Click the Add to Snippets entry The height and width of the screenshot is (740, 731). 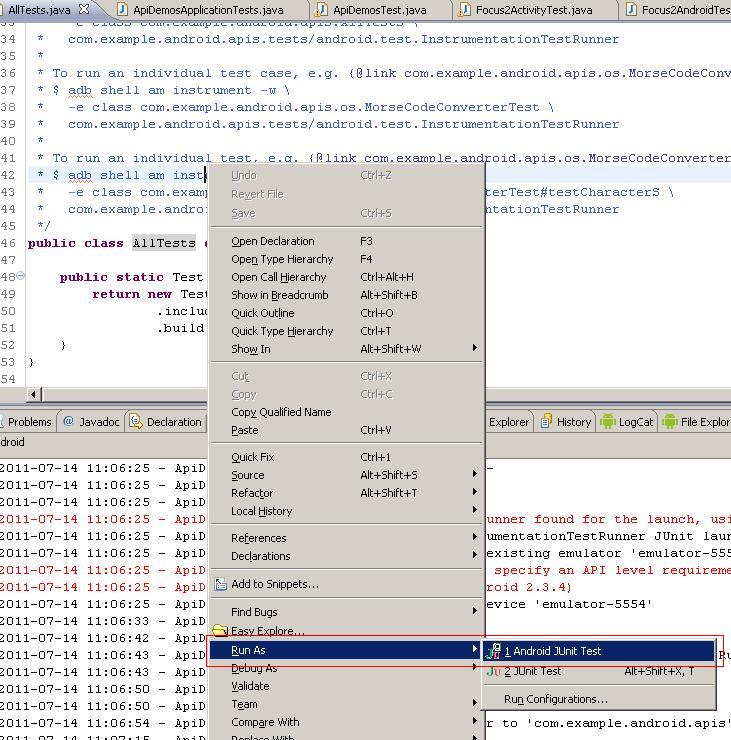point(274,584)
